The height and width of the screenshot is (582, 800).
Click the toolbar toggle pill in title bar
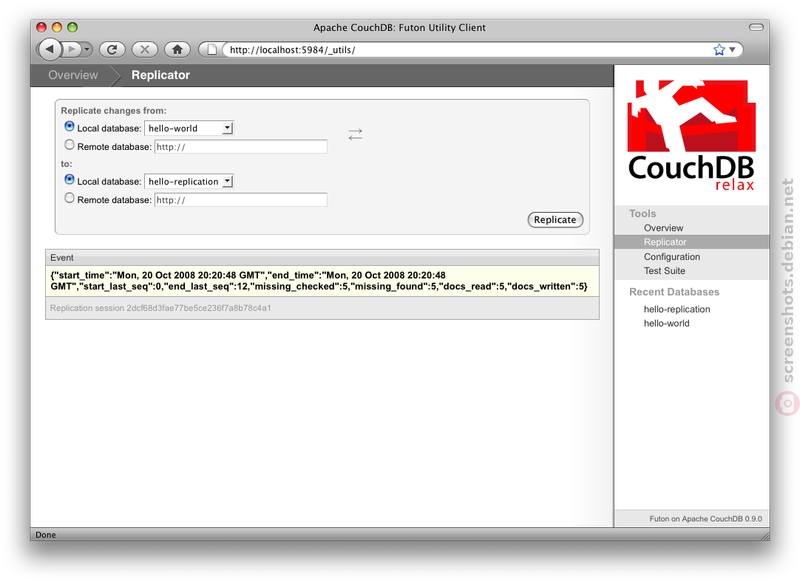click(x=756, y=27)
